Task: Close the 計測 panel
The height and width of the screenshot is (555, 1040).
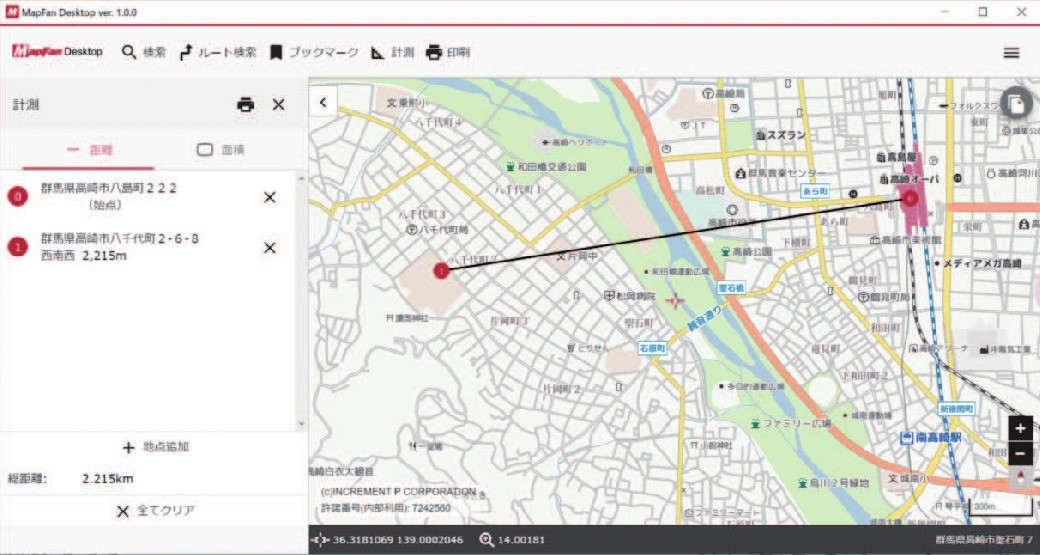Action: (278, 104)
